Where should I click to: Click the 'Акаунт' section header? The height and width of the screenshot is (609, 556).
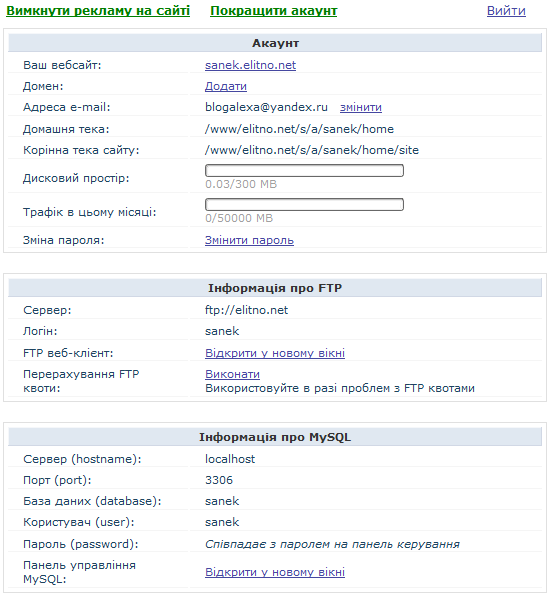[x=275, y=43]
